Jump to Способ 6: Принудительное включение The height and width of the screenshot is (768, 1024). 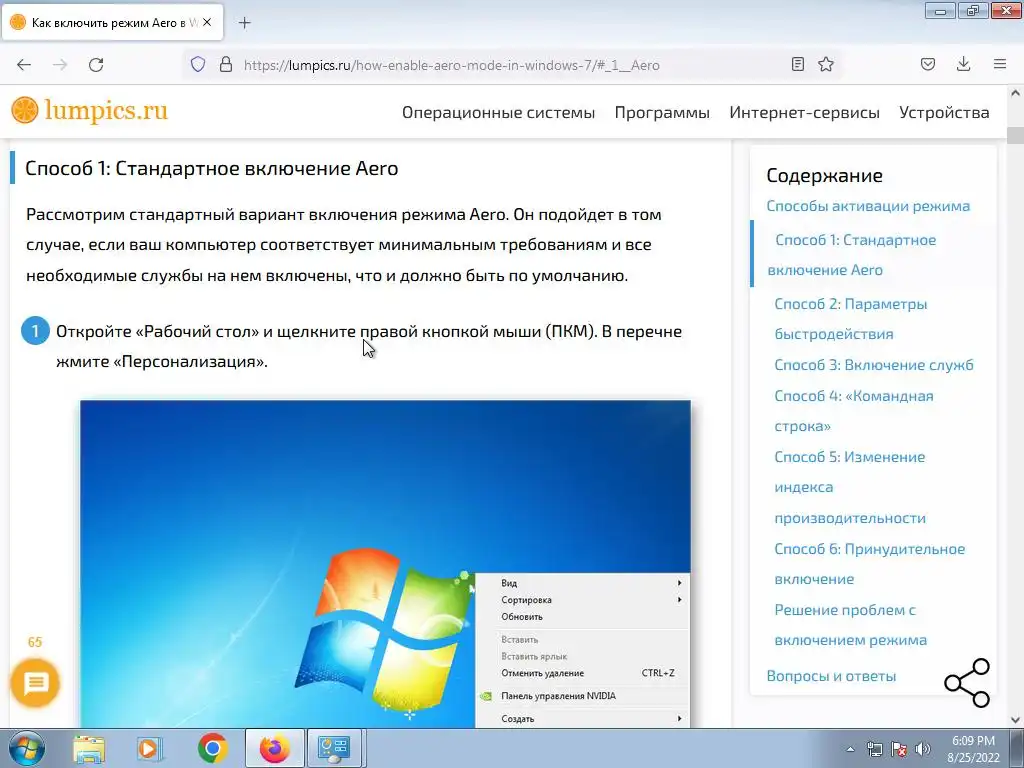tap(869, 564)
